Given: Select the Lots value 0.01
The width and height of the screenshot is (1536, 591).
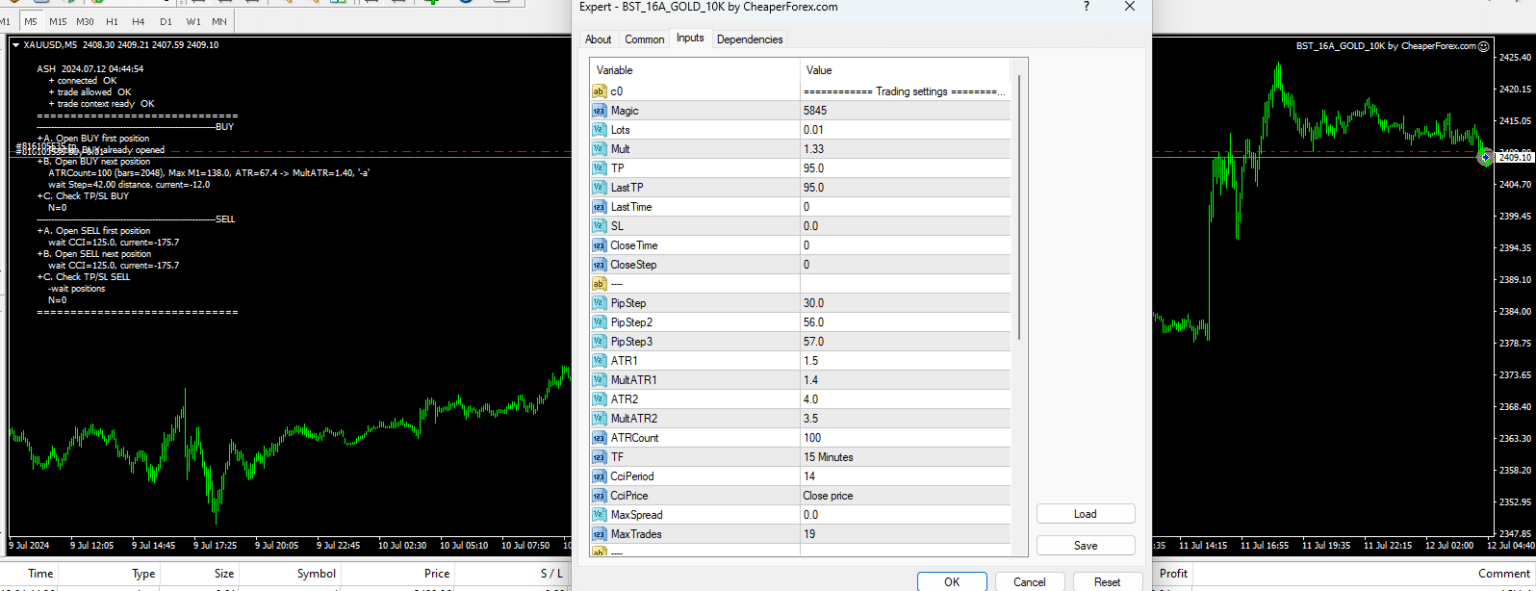Looking at the screenshot, I should click(x=814, y=130).
